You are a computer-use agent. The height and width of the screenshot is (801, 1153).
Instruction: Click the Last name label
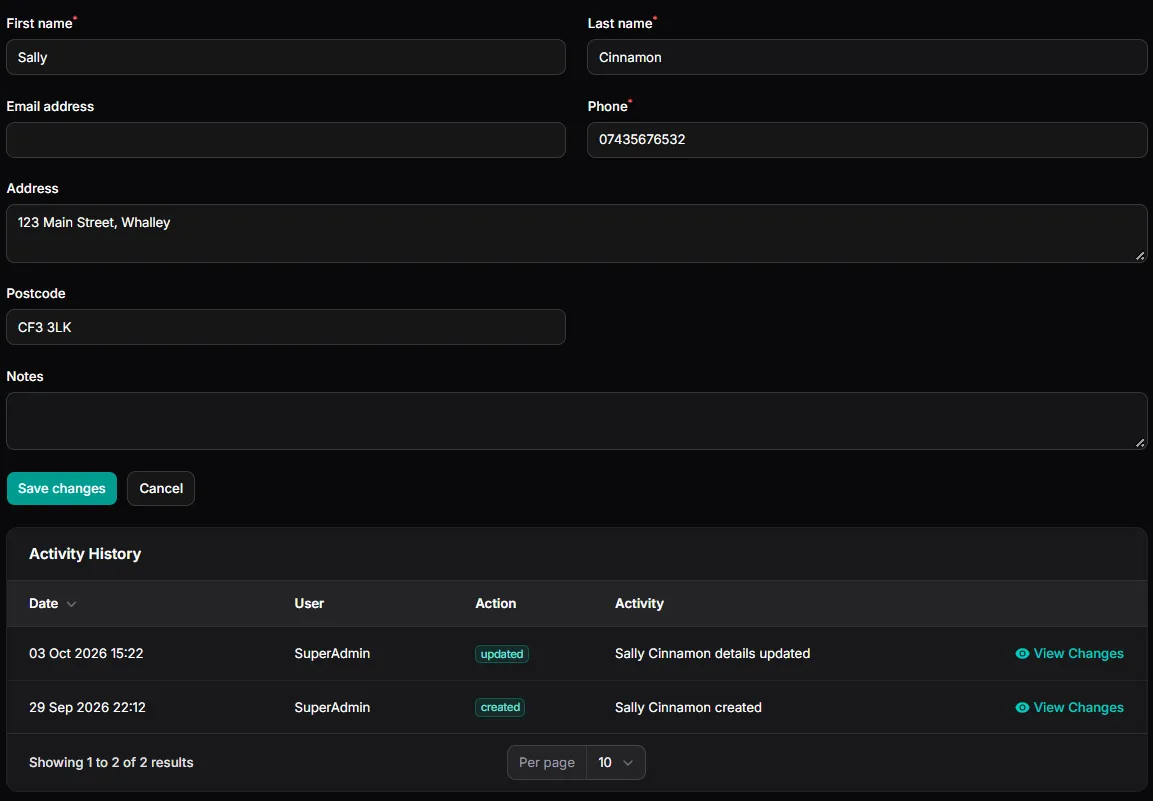(620, 24)
